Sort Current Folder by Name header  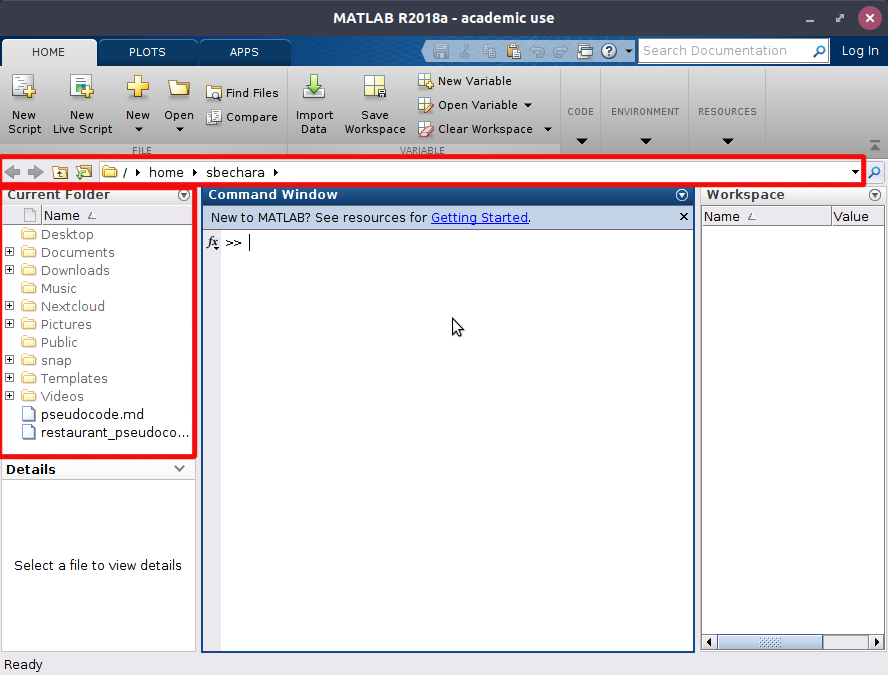[116, 216]
